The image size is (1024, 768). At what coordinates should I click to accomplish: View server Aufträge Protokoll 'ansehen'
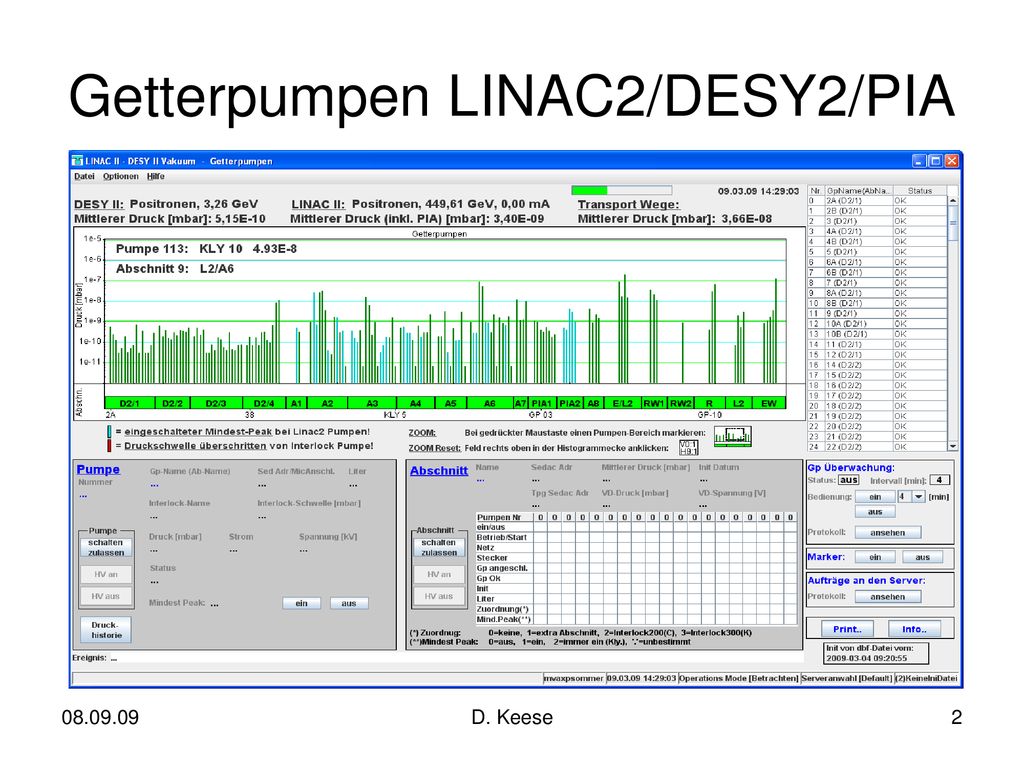pos(888,597)
